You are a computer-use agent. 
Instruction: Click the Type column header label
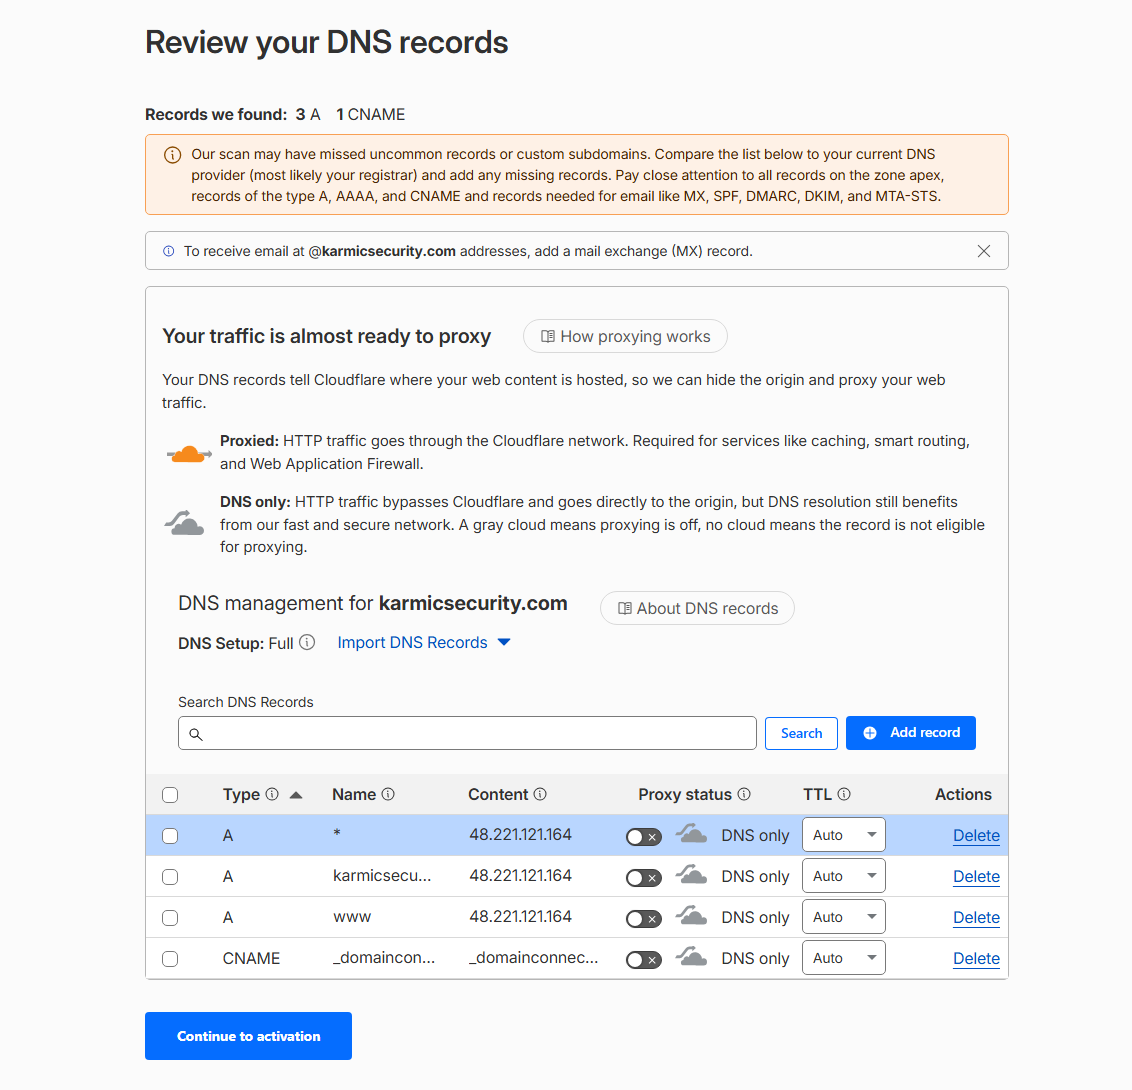(x=241, y=795)
